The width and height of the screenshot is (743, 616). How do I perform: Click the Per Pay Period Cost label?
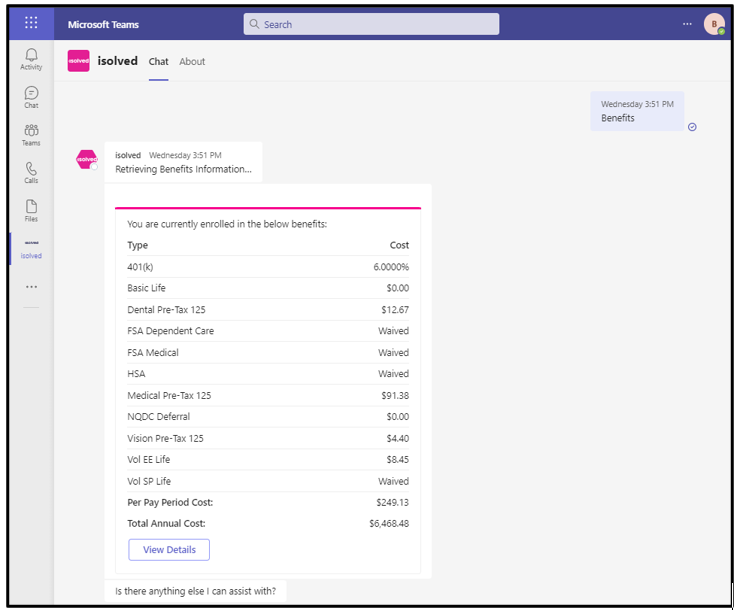tap(170, 503)
